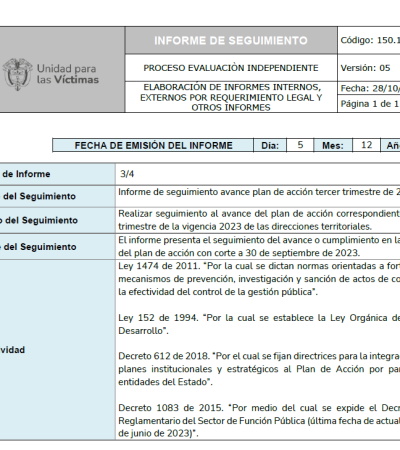The image size is (400, 450).
Task: Click the 'Día:' label cell
Action: (270, 146)
